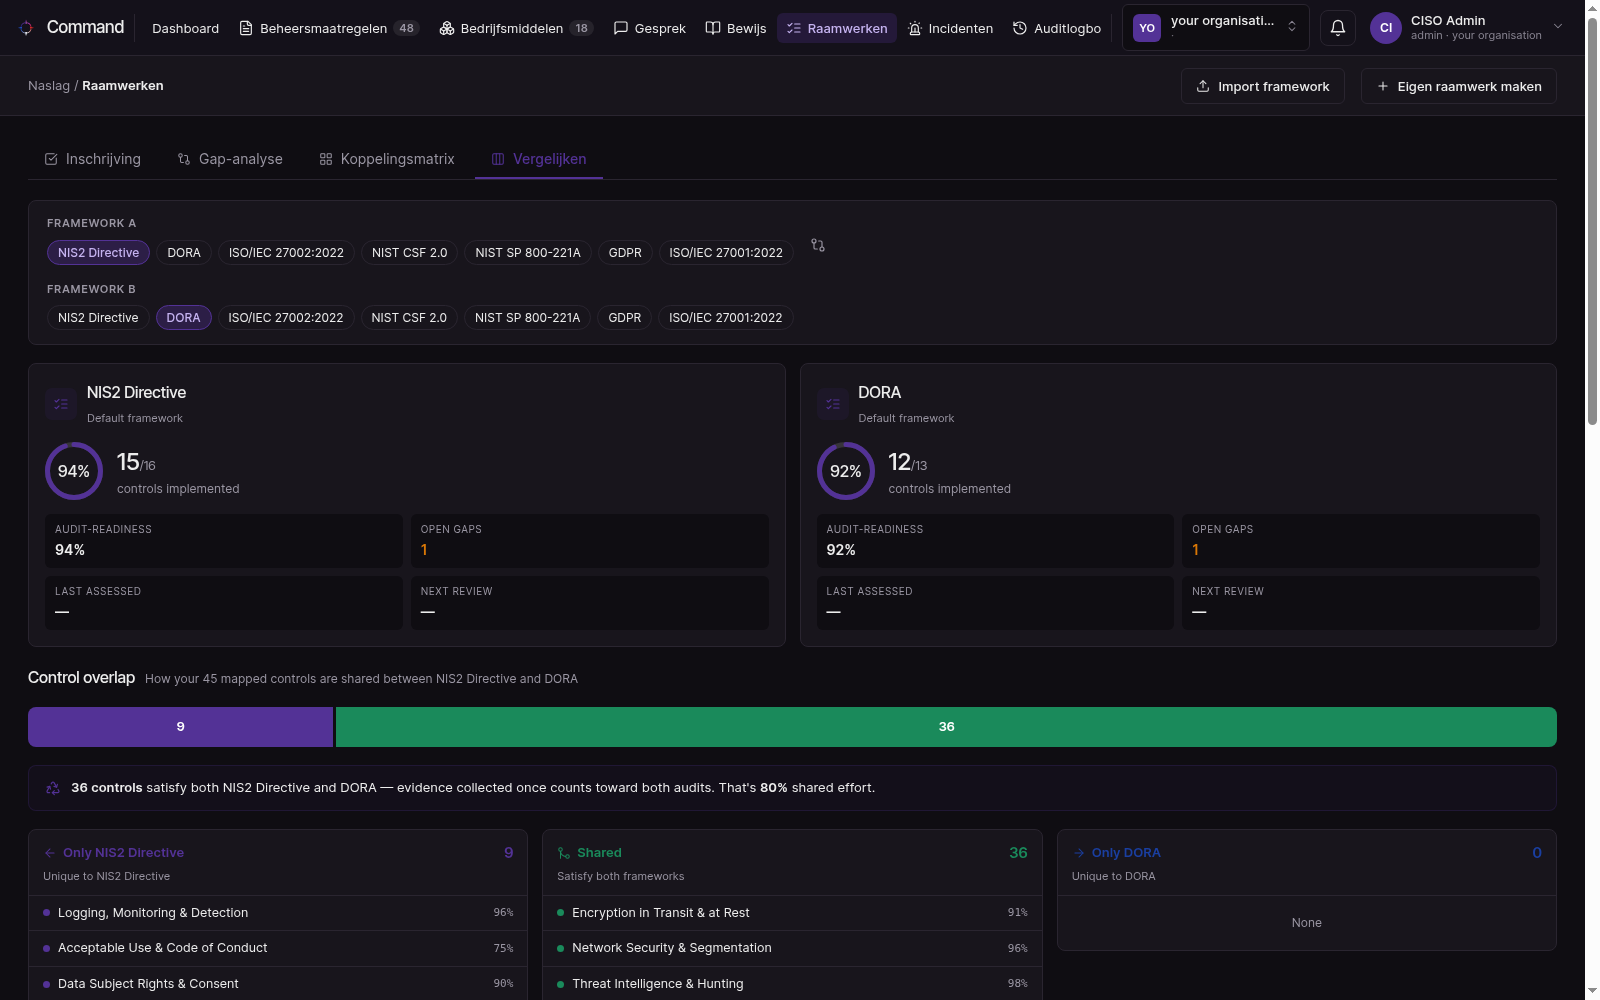Viewport: 1600px width, 1000px height.
Task: Click the DORA card checklist icon
Action: pos(833,404)
